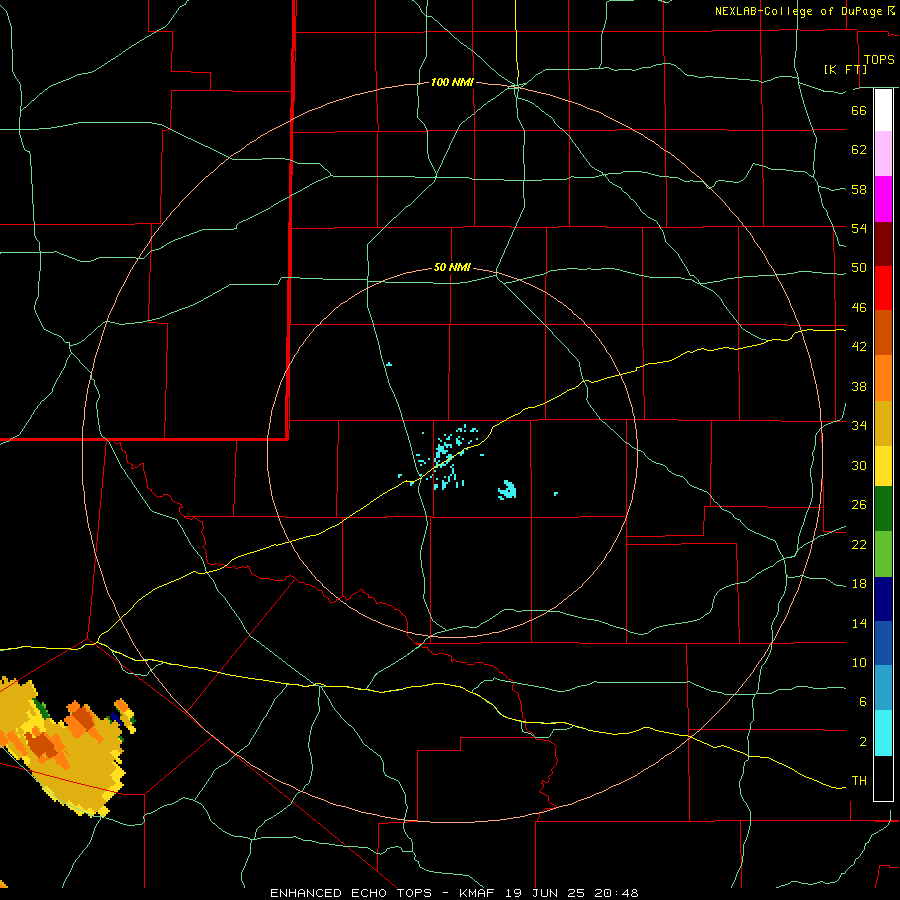Image resolution: width=900 pixels, height=900 pixels.
Task: Click the light pink legend swatch
Action: click(x=883, y=154)
